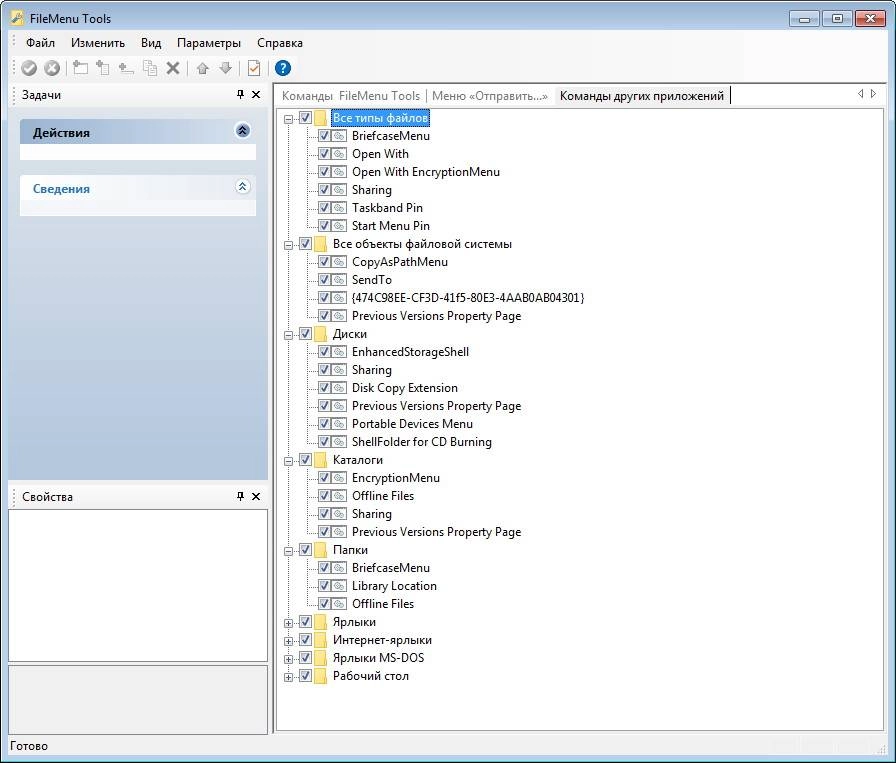Collapse the Сведения section chevron
The image size is (896, 763).
coord(242,187)
